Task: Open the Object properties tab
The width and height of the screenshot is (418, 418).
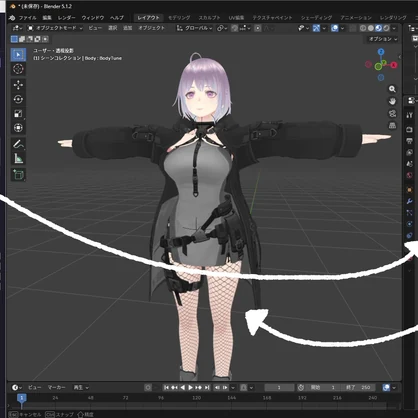Action: [x=410, y=190]
